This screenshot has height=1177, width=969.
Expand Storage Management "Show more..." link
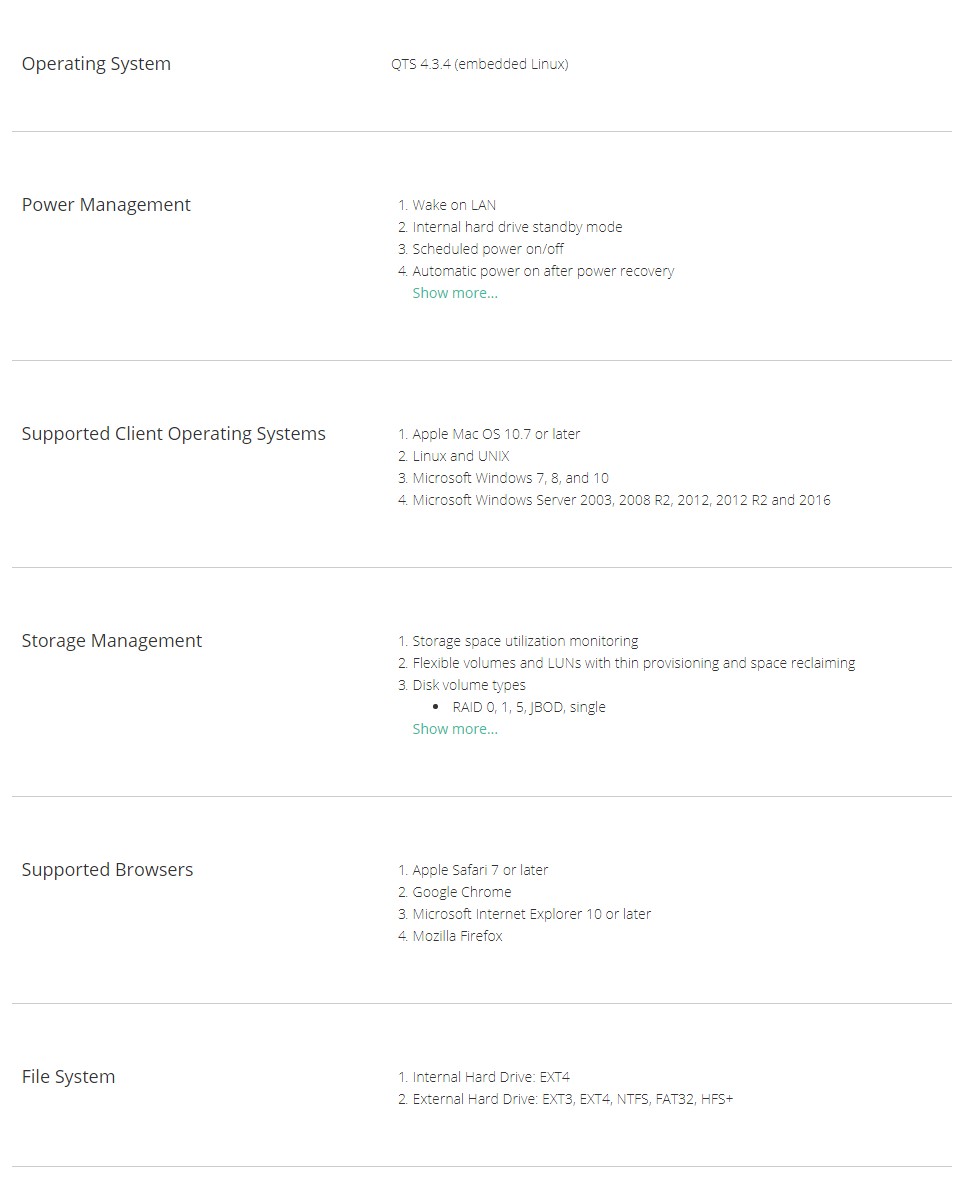pyautogui.click(x=455, y=729)
